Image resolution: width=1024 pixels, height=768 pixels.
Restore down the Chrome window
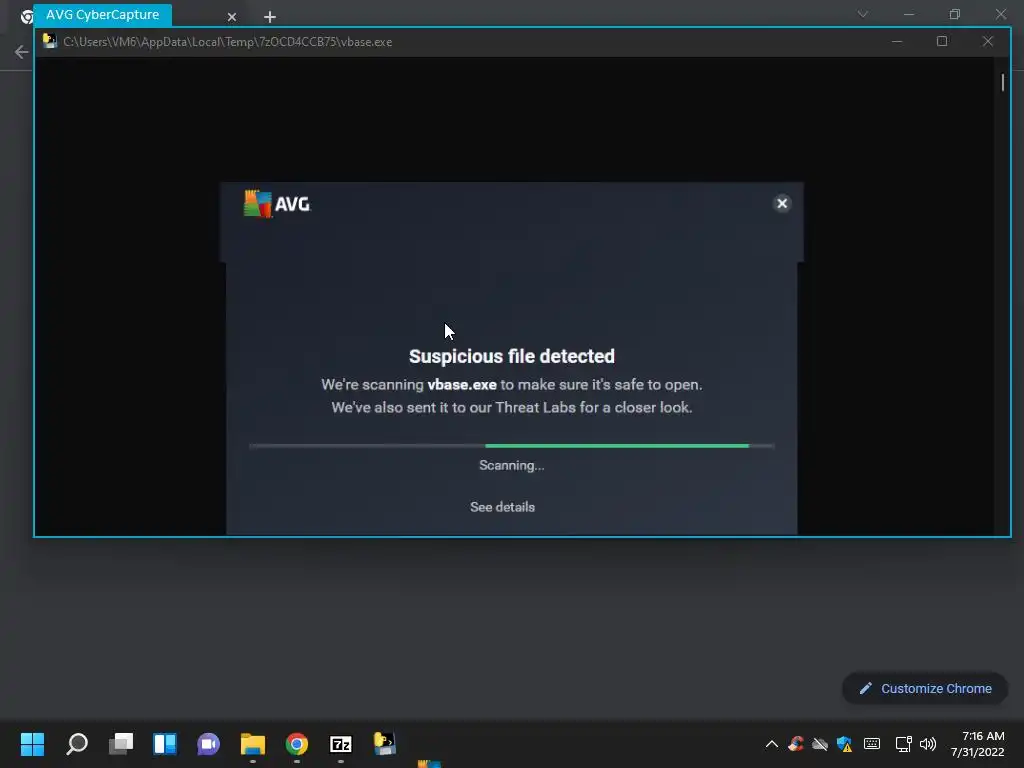point(955,14)
